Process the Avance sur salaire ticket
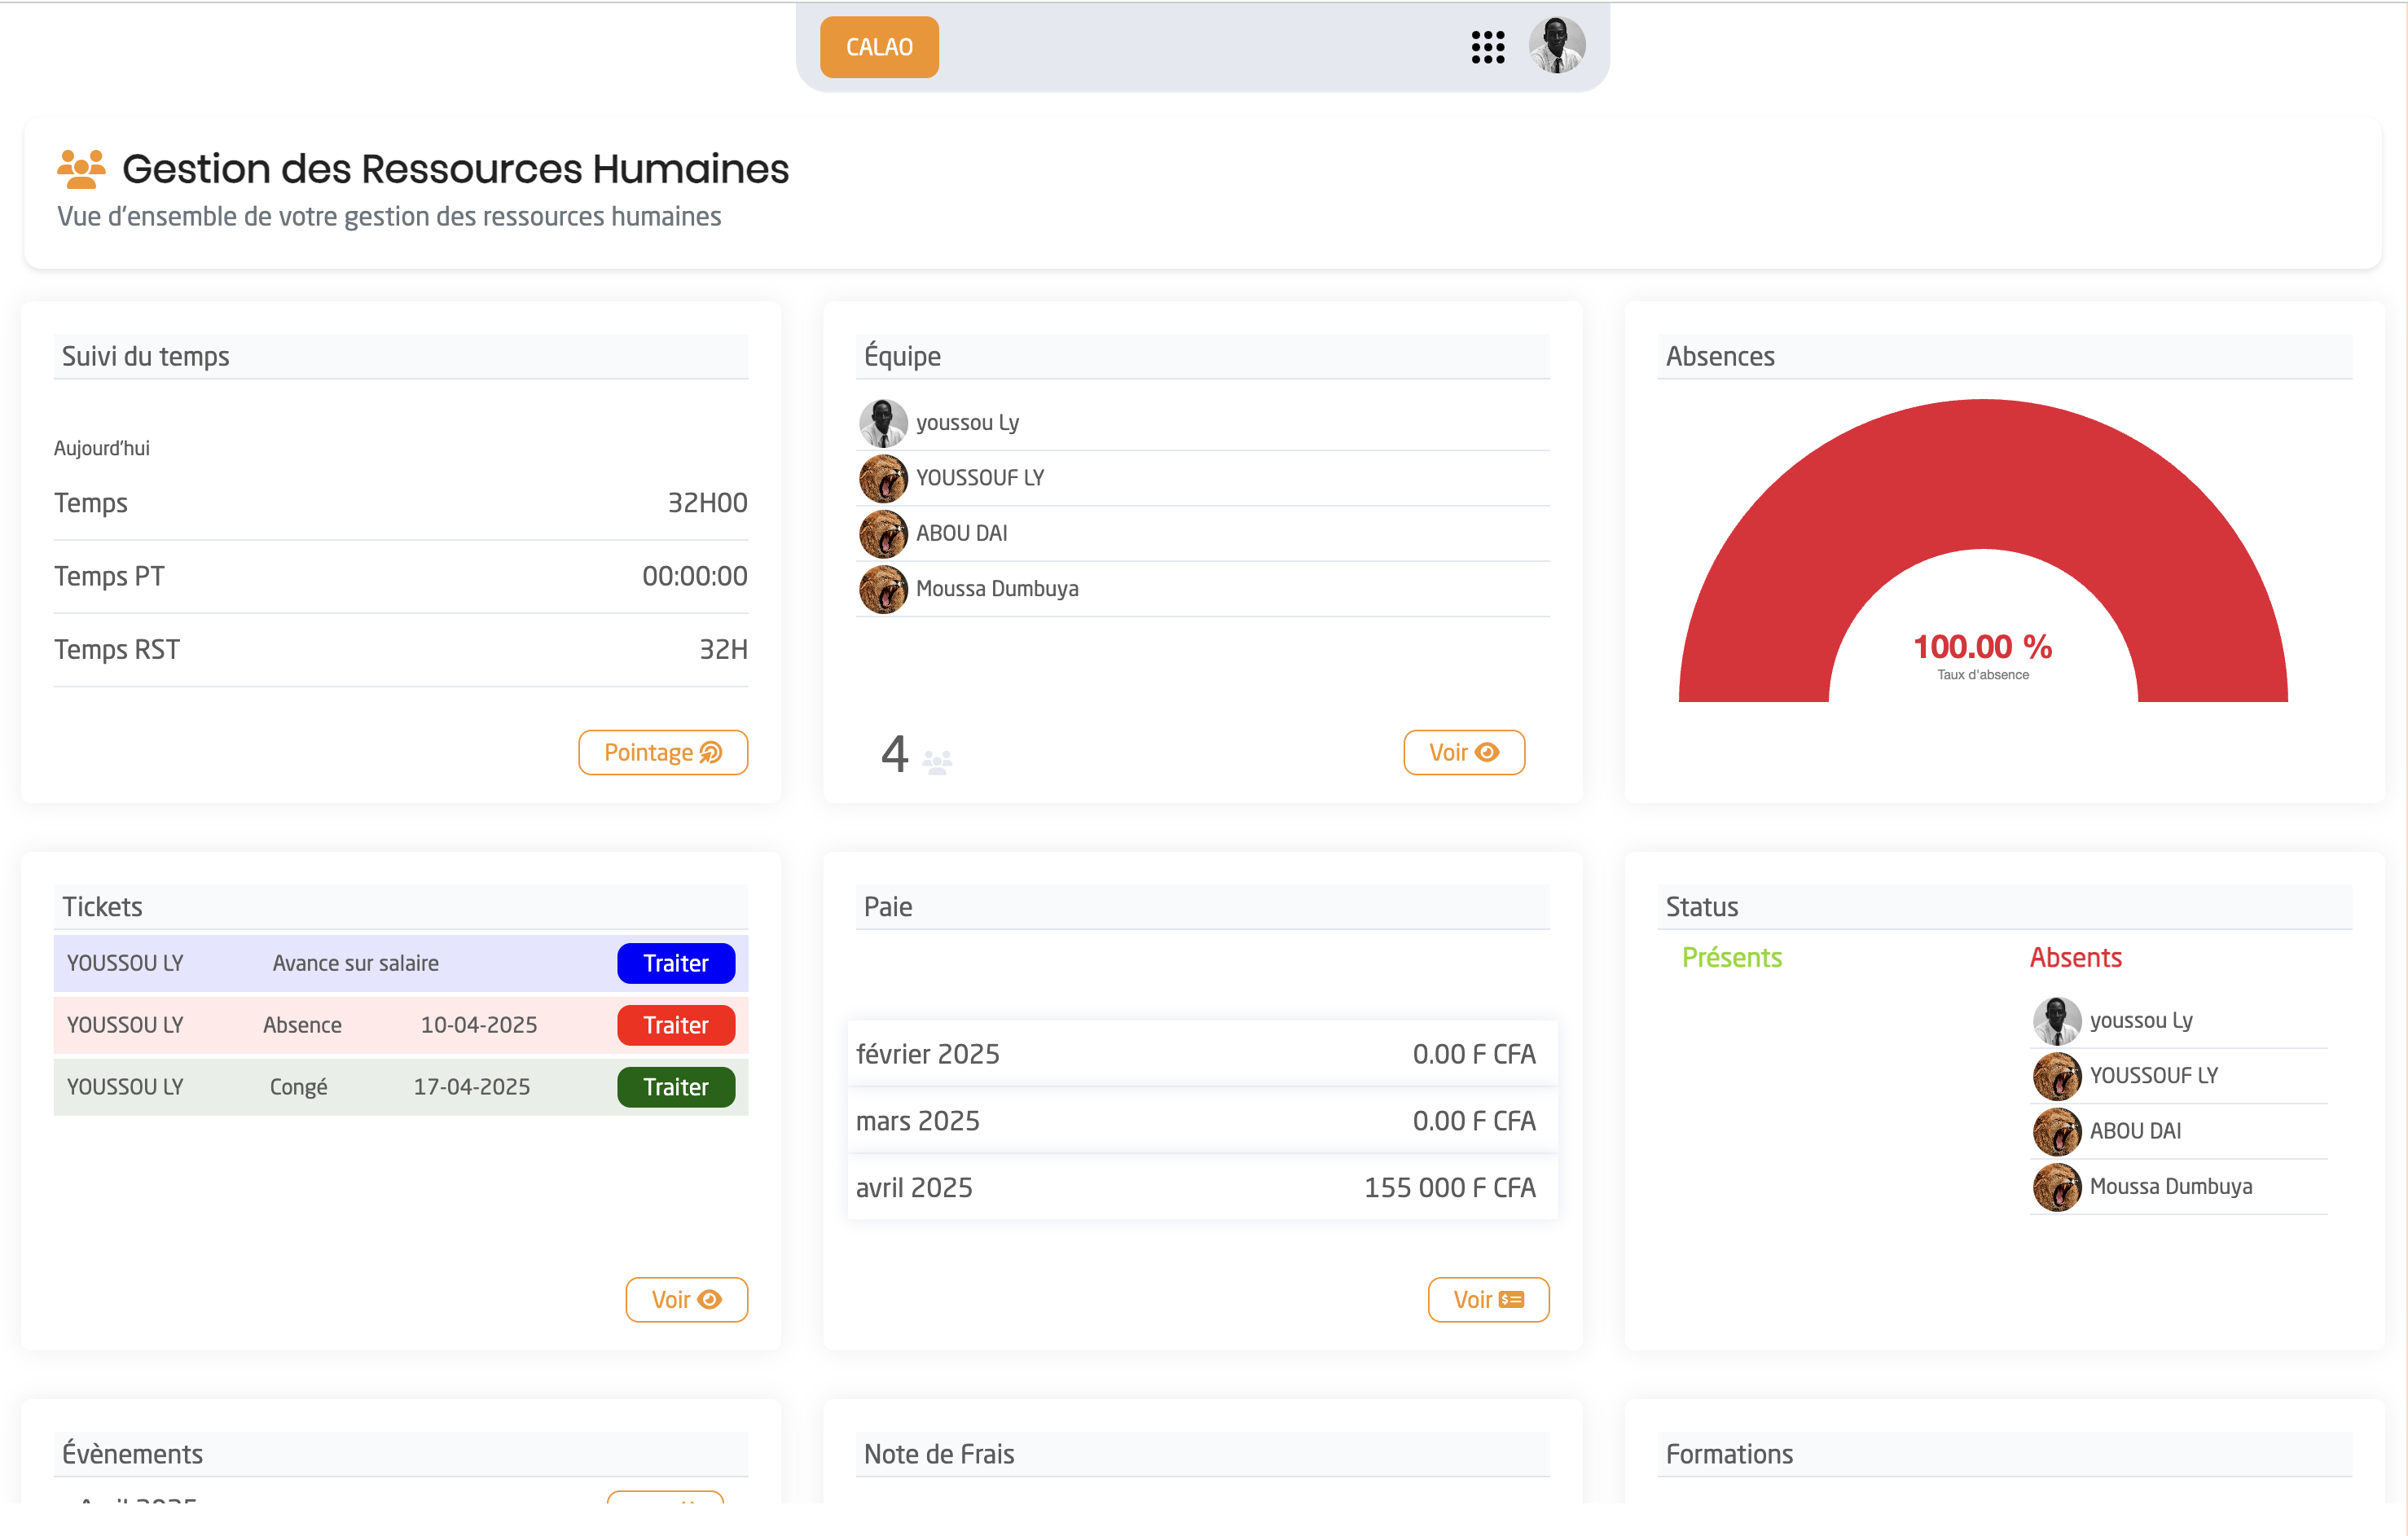2408x1536 pixels. [x=676, y=963]
